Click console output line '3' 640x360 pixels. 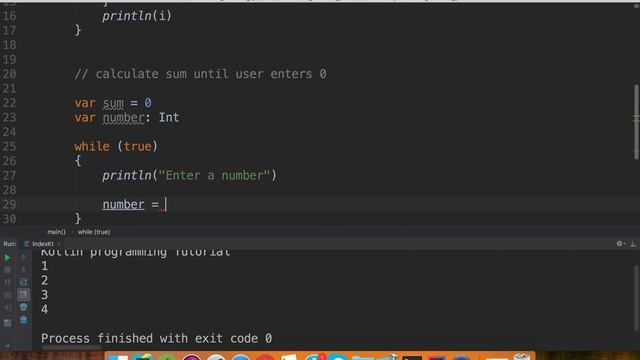[x=44, y=295]
